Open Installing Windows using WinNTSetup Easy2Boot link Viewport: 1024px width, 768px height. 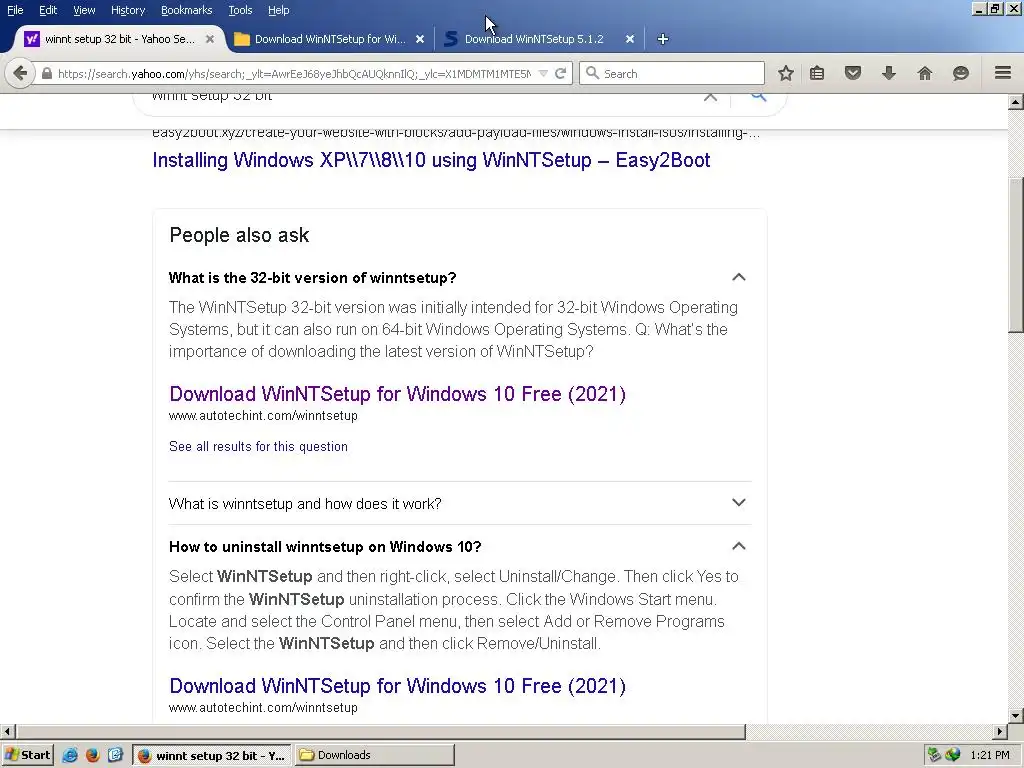[x=431, y=160]
